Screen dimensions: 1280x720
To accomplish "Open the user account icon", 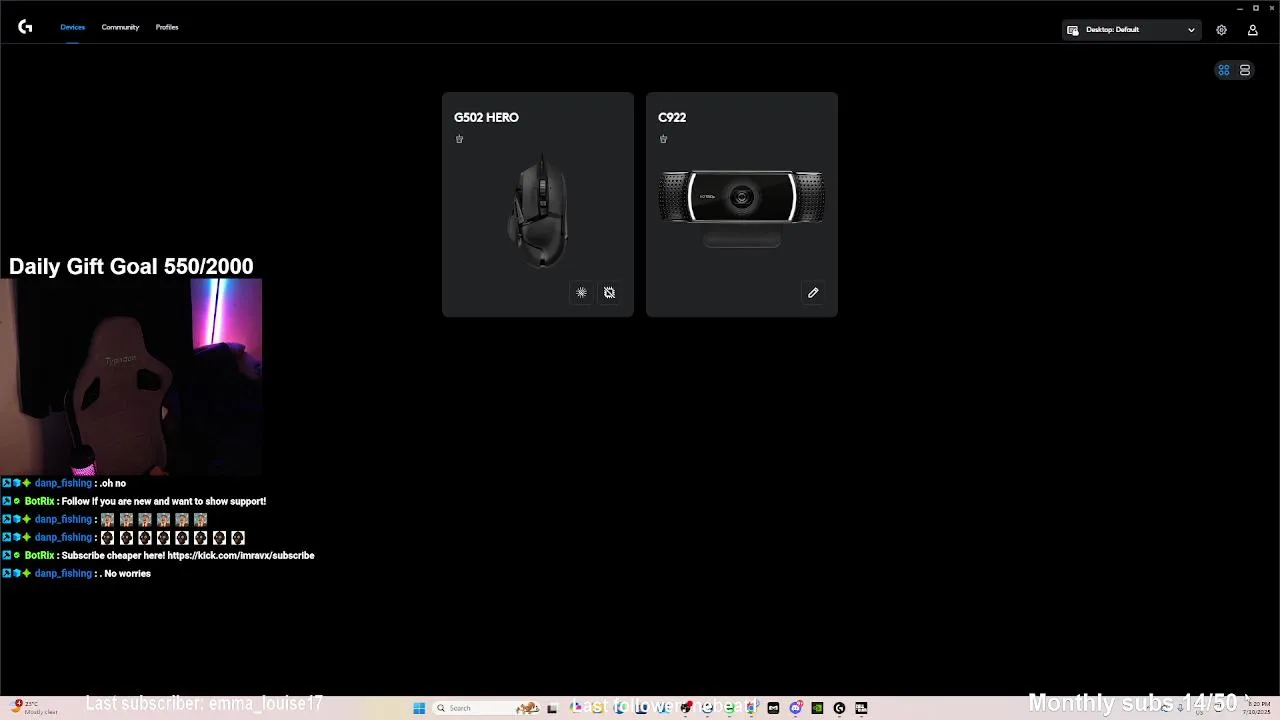I will 1252,30.
